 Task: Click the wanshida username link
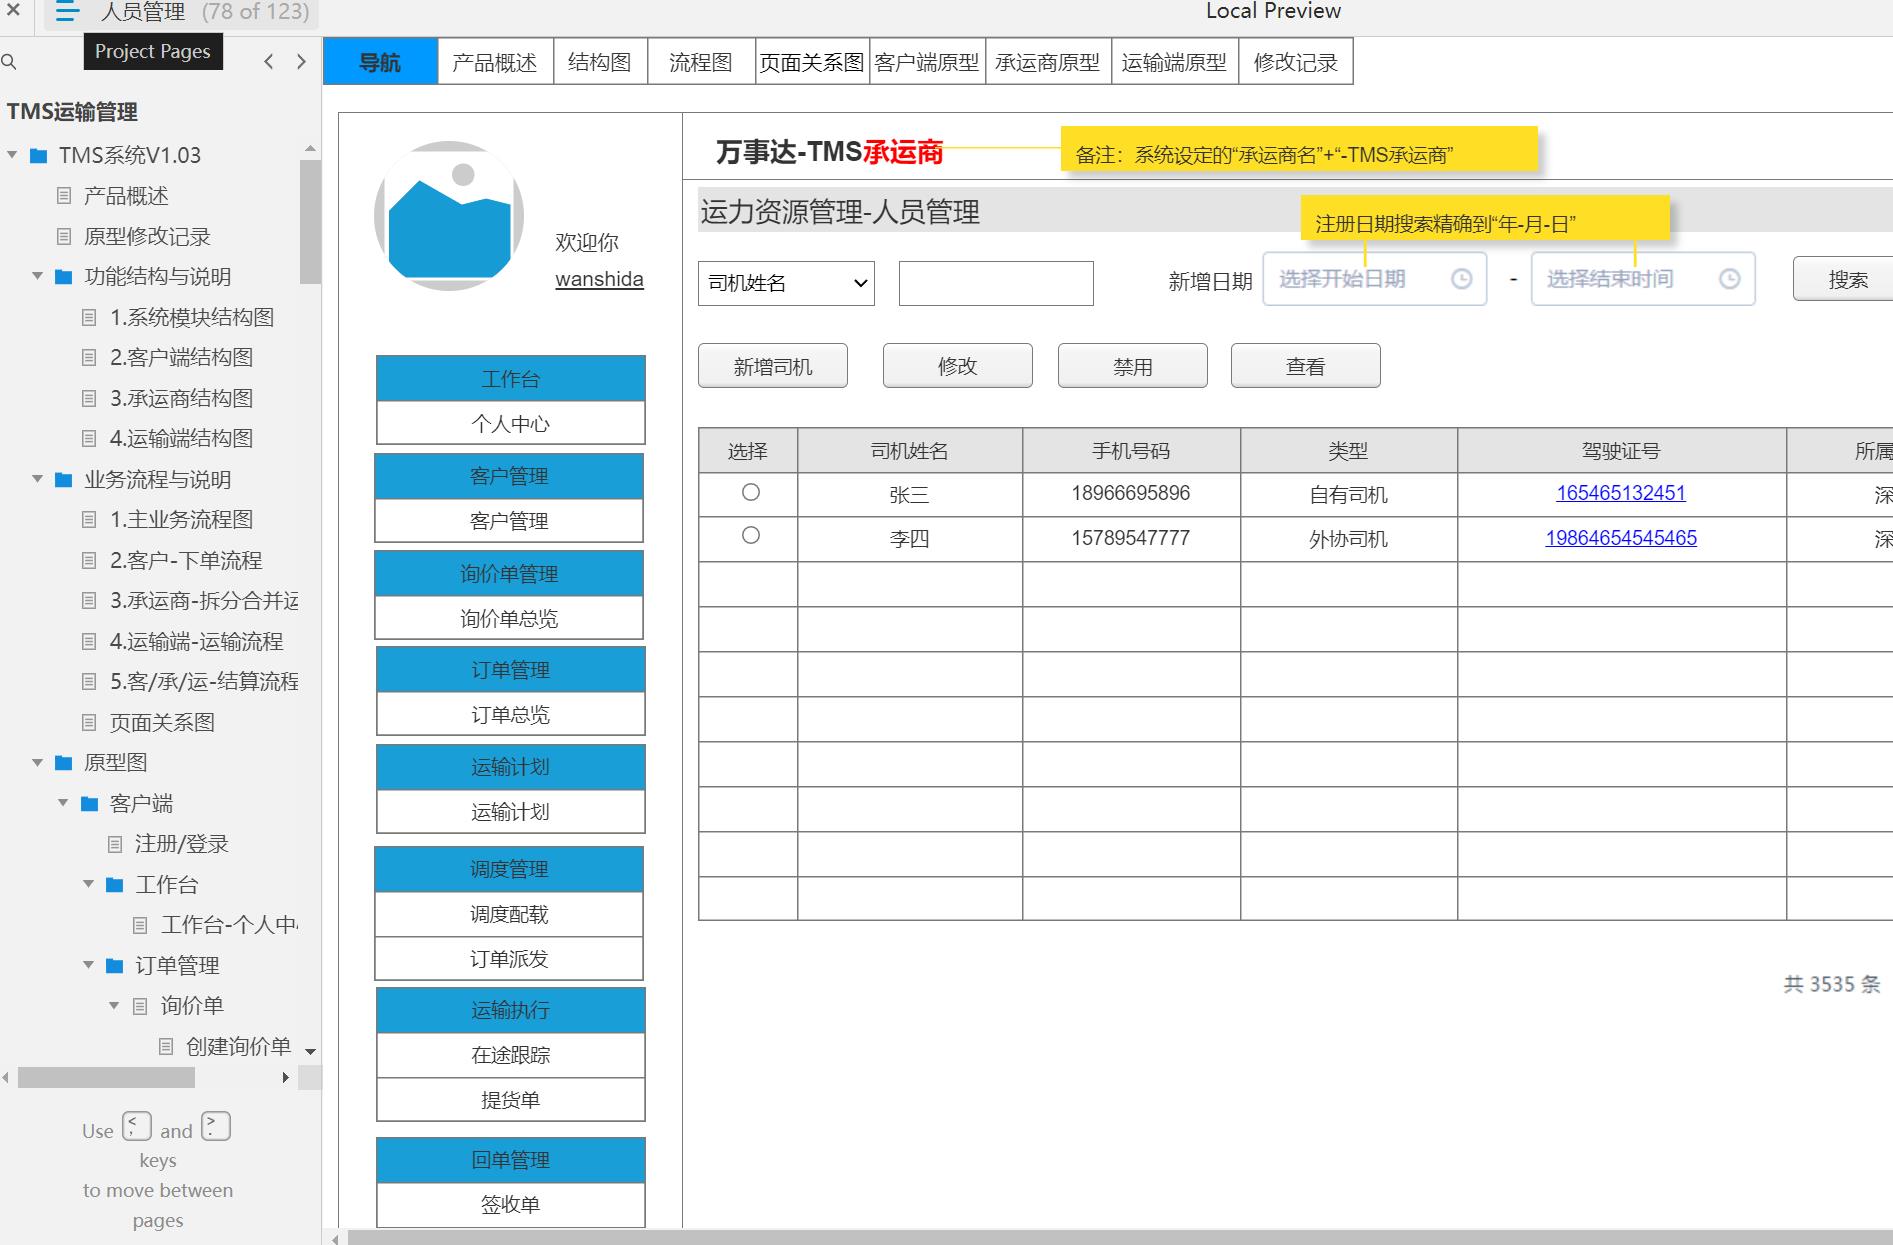tap(599, 279)
